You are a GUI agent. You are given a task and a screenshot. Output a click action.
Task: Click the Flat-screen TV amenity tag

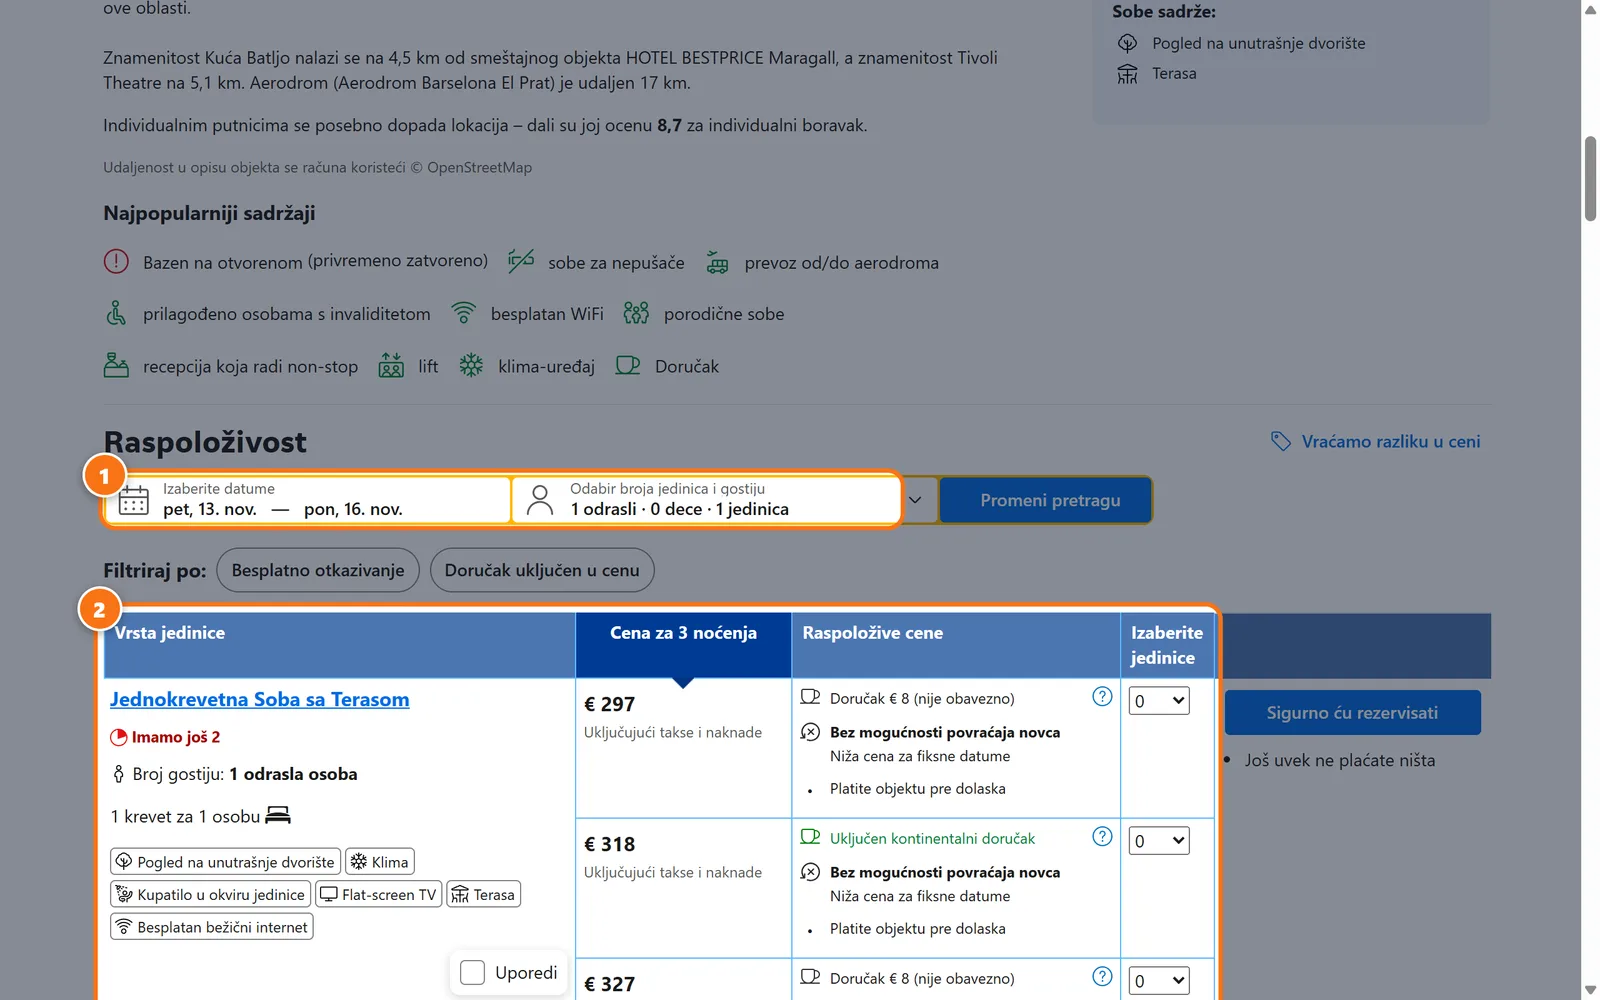[x=379, y=894]
